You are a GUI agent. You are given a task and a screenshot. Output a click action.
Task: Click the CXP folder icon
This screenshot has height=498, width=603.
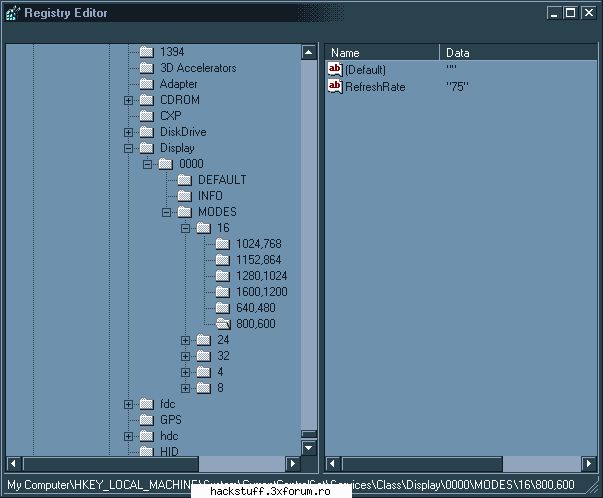coord(147,116)
